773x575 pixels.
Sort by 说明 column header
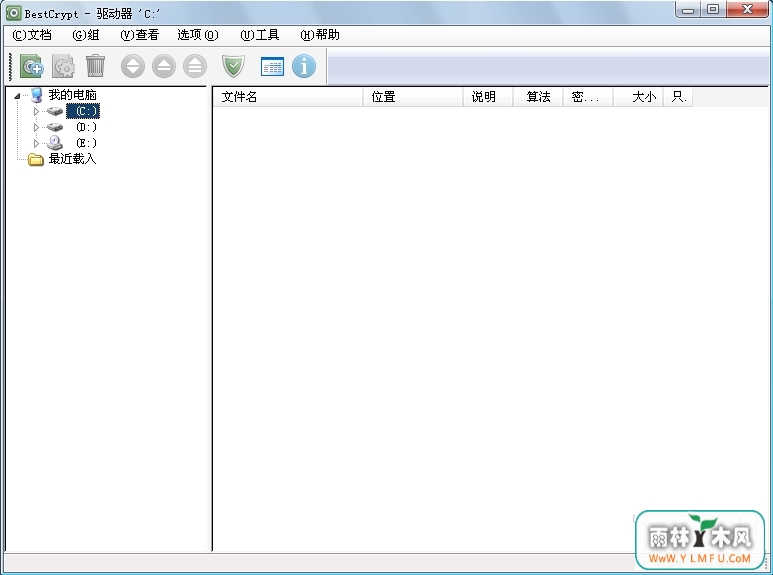[488, 97]
